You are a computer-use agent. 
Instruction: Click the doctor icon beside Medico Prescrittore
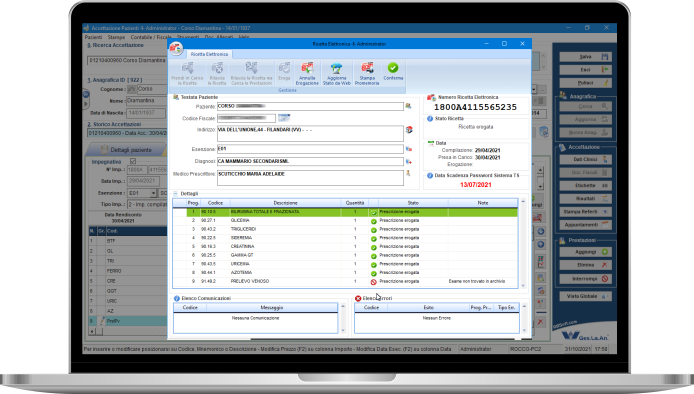point(408,174)
